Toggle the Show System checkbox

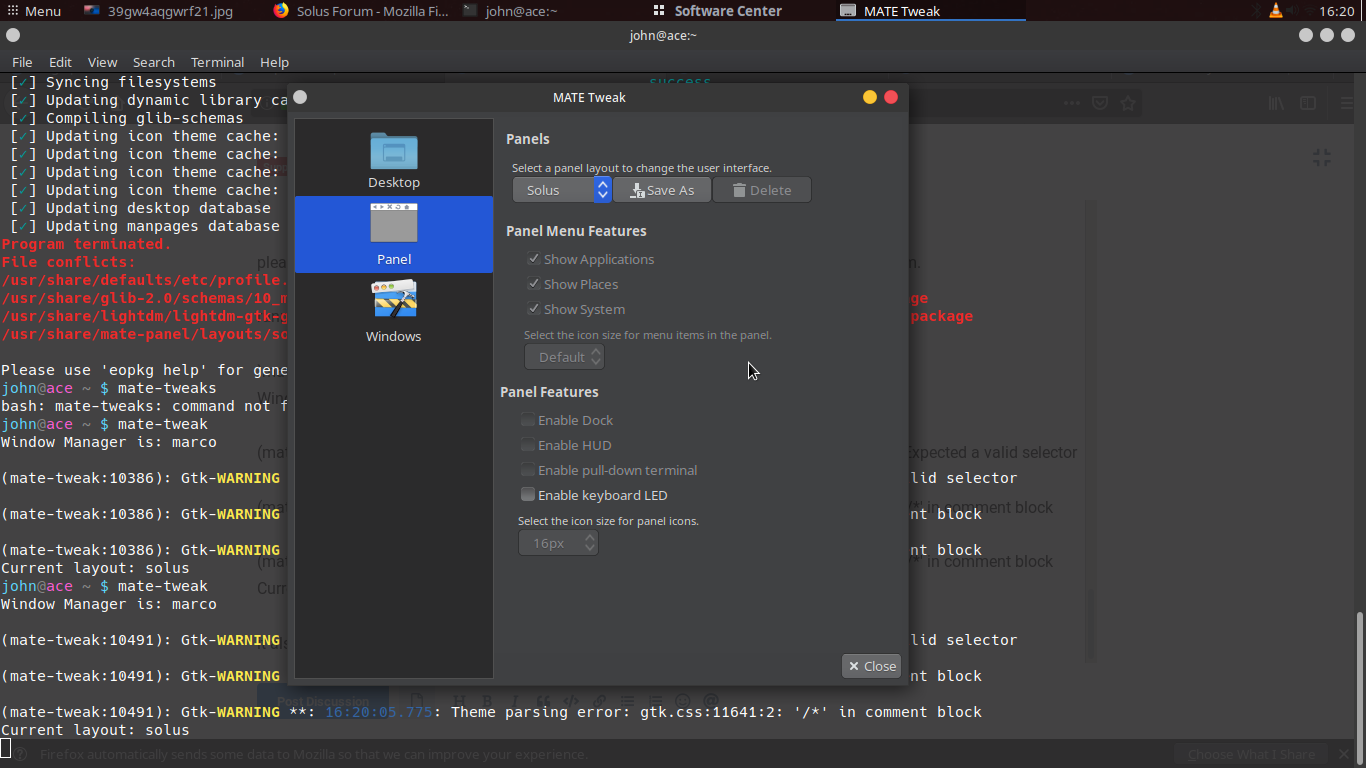pos(534,309)
